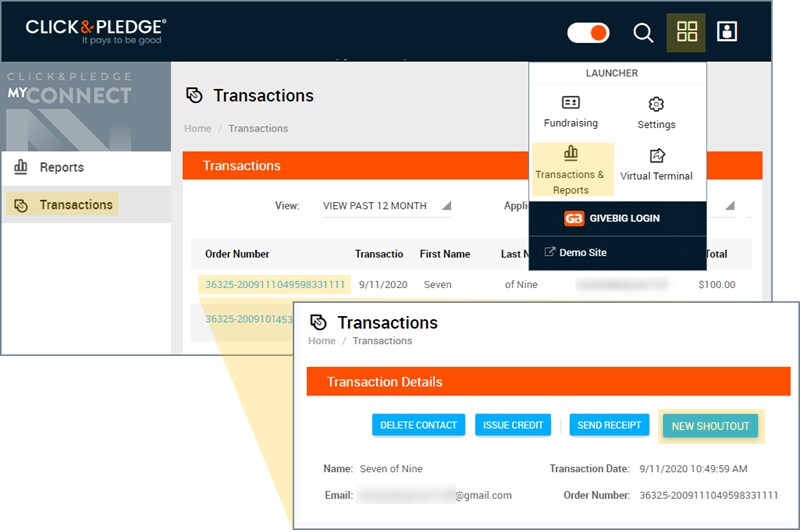
Task: Open the user profile icon
Action: pos(726,31)
